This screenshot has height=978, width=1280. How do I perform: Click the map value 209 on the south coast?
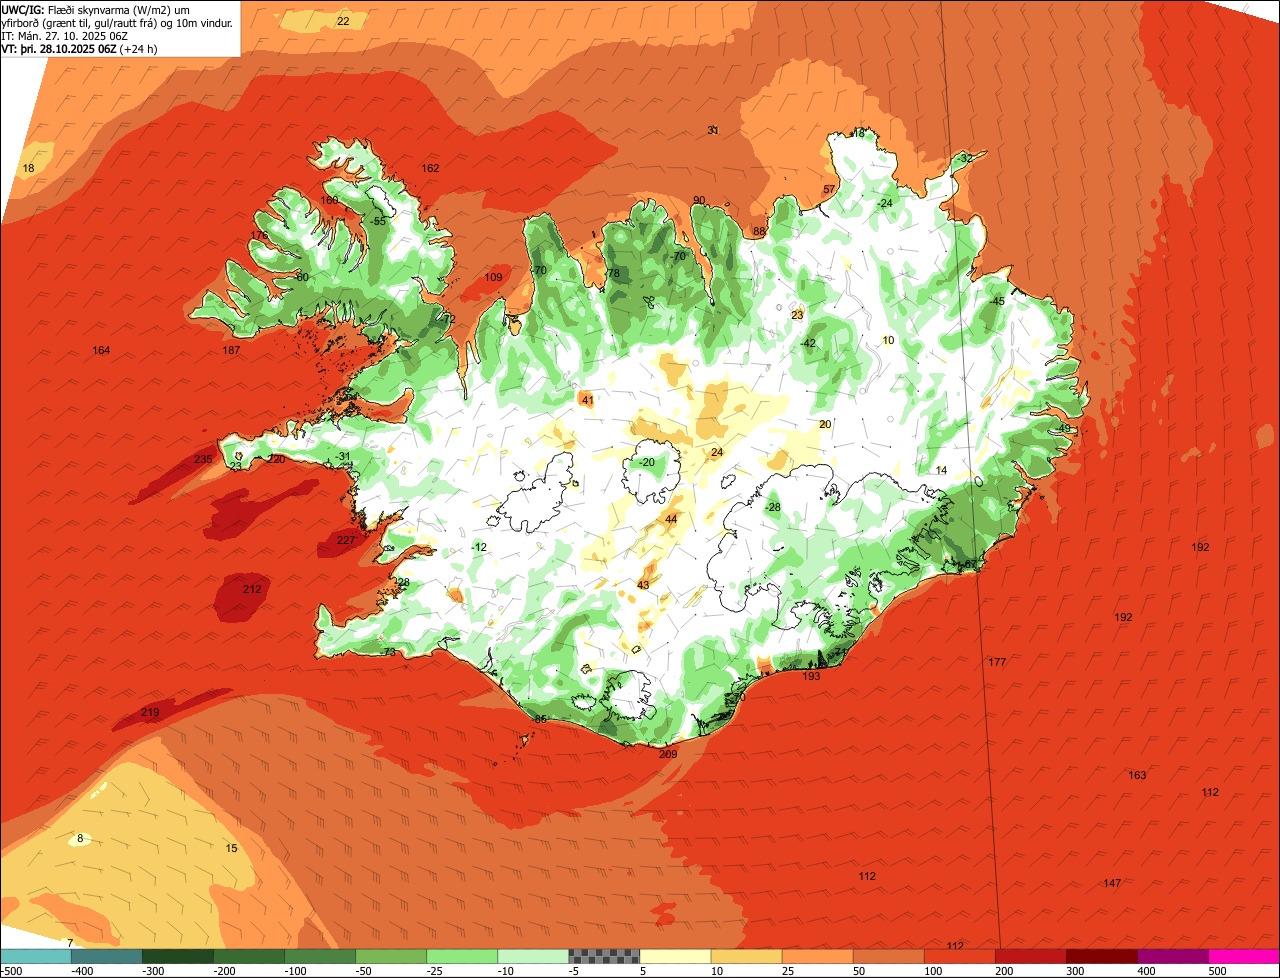[x=668, y=754]
